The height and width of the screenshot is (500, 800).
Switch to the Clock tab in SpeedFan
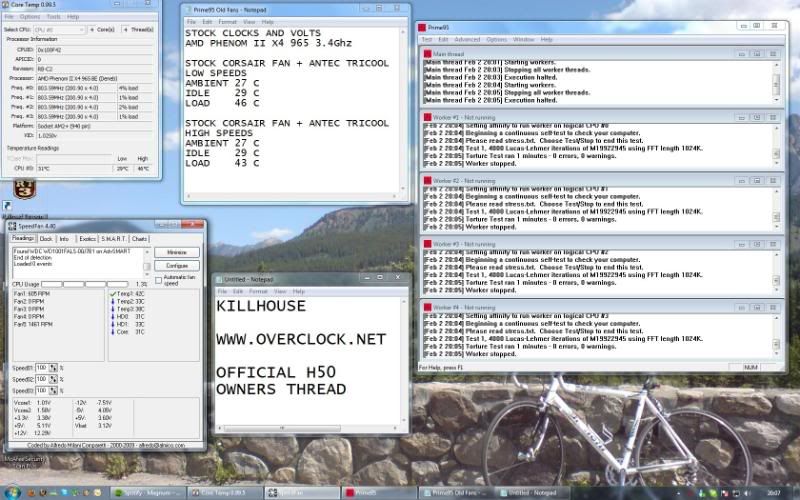pos(46,239)
